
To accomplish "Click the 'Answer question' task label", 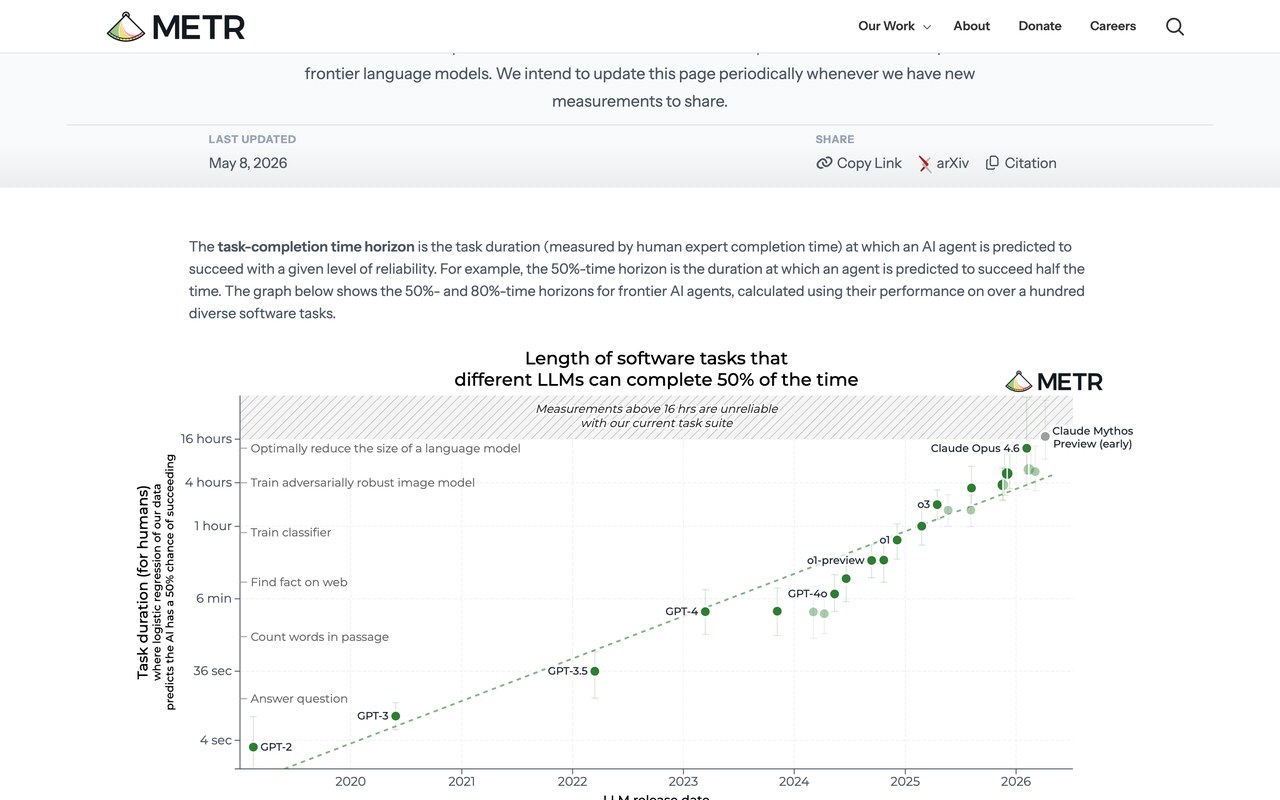I will 299,699.
